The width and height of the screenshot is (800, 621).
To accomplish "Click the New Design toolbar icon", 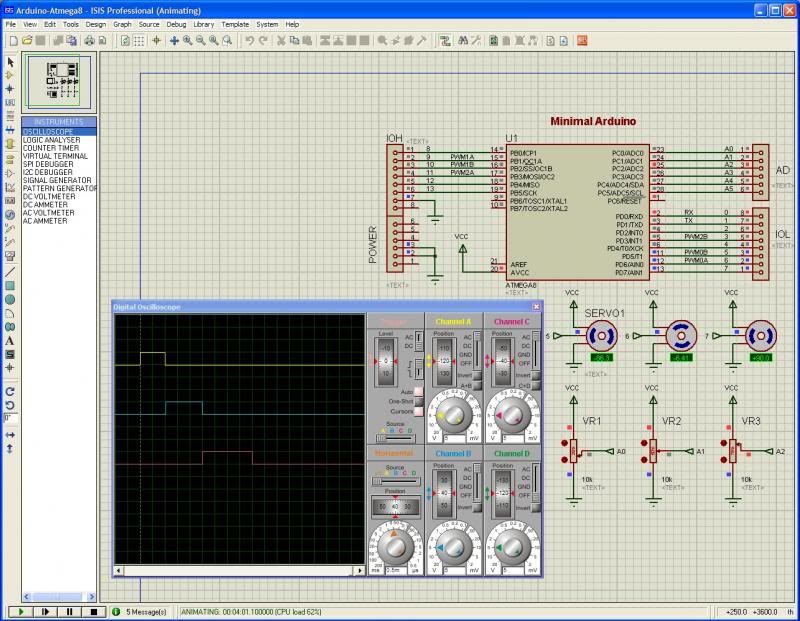I will click(x=14, y=41).
